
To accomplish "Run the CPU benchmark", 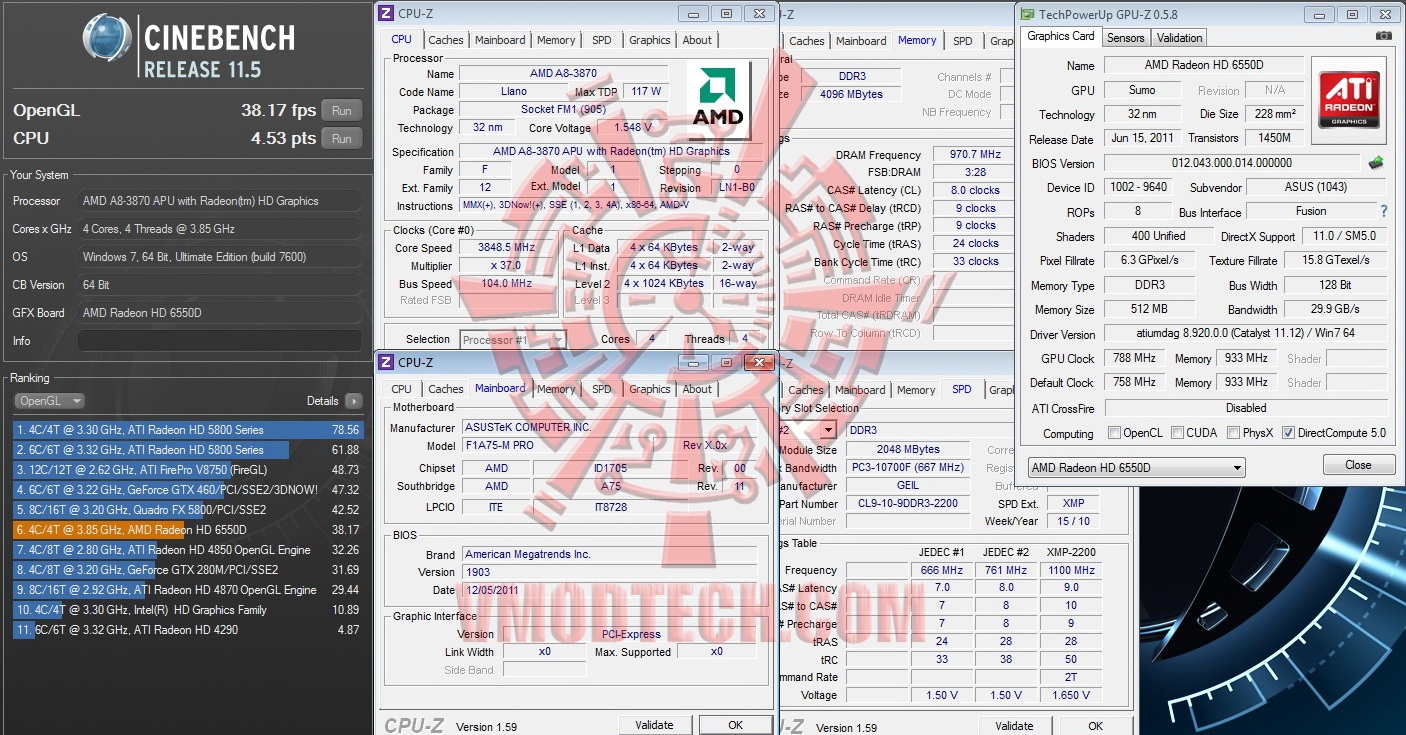I will 342,139.
